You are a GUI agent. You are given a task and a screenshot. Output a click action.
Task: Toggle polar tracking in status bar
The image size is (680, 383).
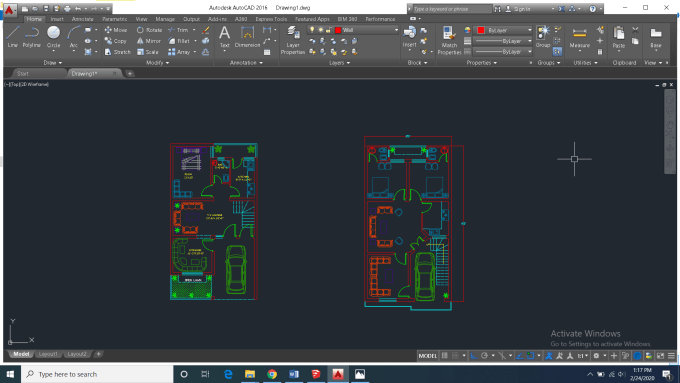pyautogui.click(x=484, y=356)
